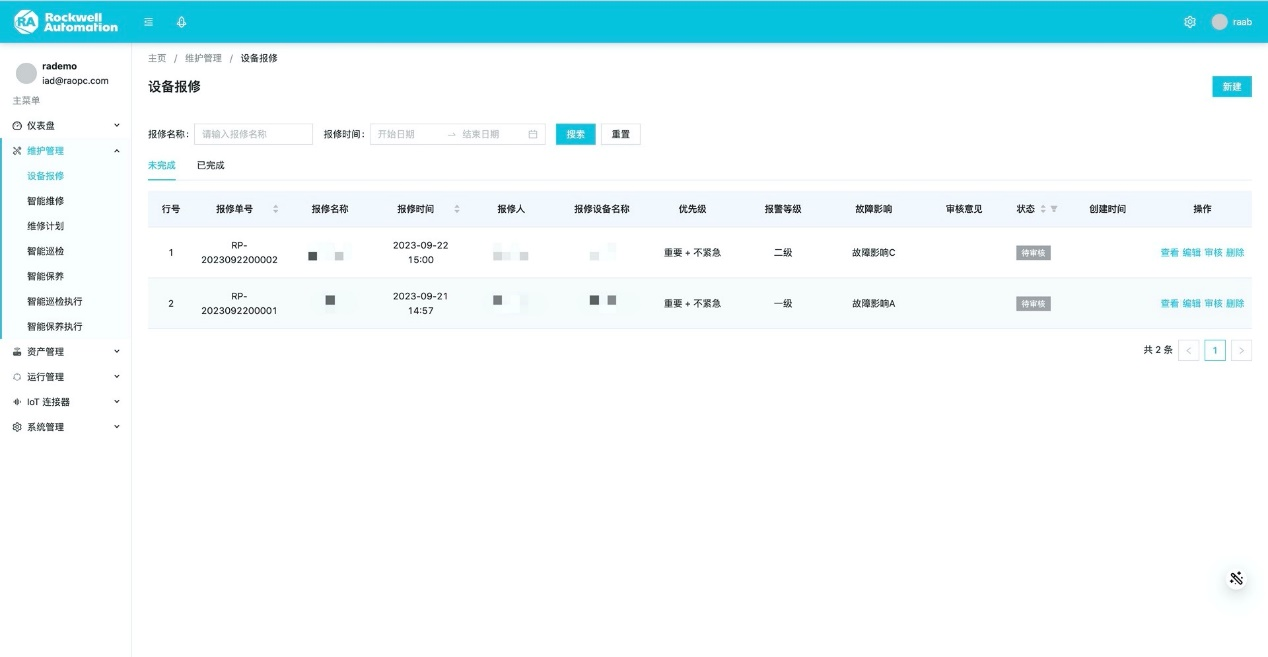The height and width of the screenshot is (657, 1268).
Task: Click 审核 link for row 1
Action: (x=1213, y=253)
